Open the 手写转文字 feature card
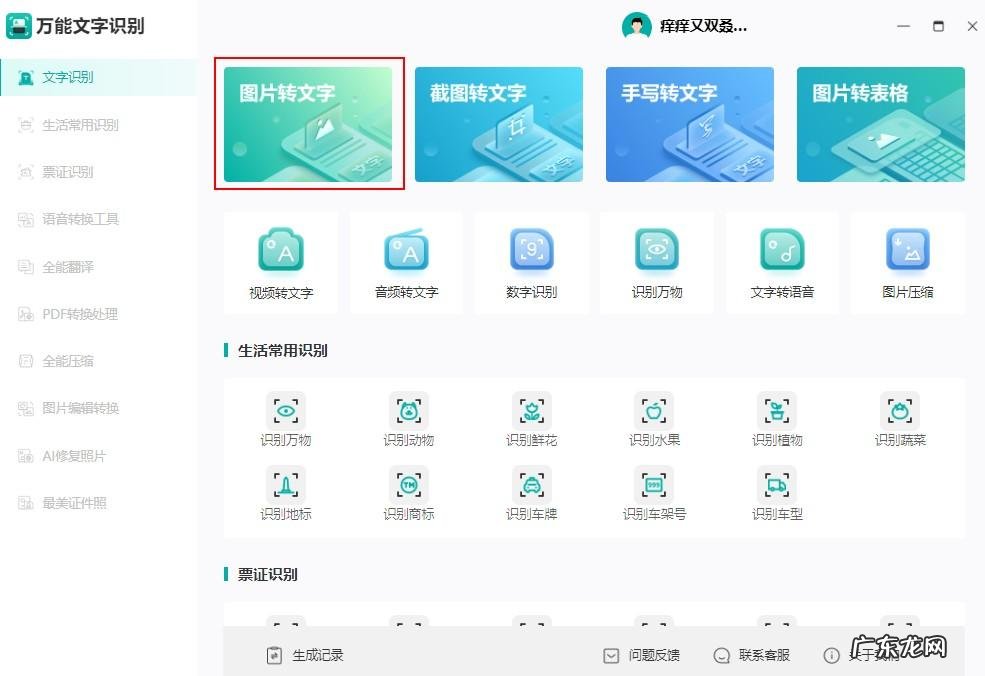This screenshot has width=985, height=676. (689, 123)
